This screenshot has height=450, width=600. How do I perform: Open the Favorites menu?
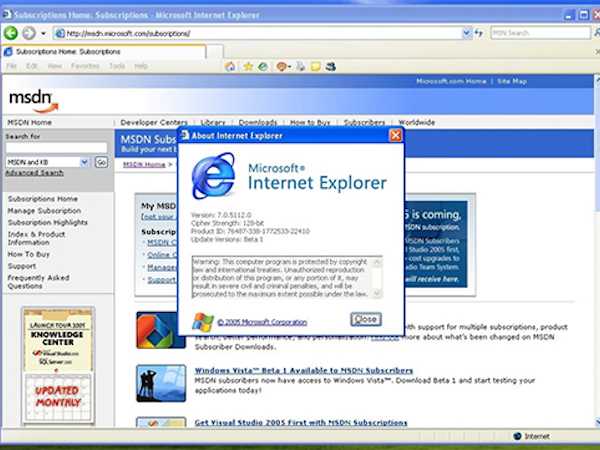85,66
